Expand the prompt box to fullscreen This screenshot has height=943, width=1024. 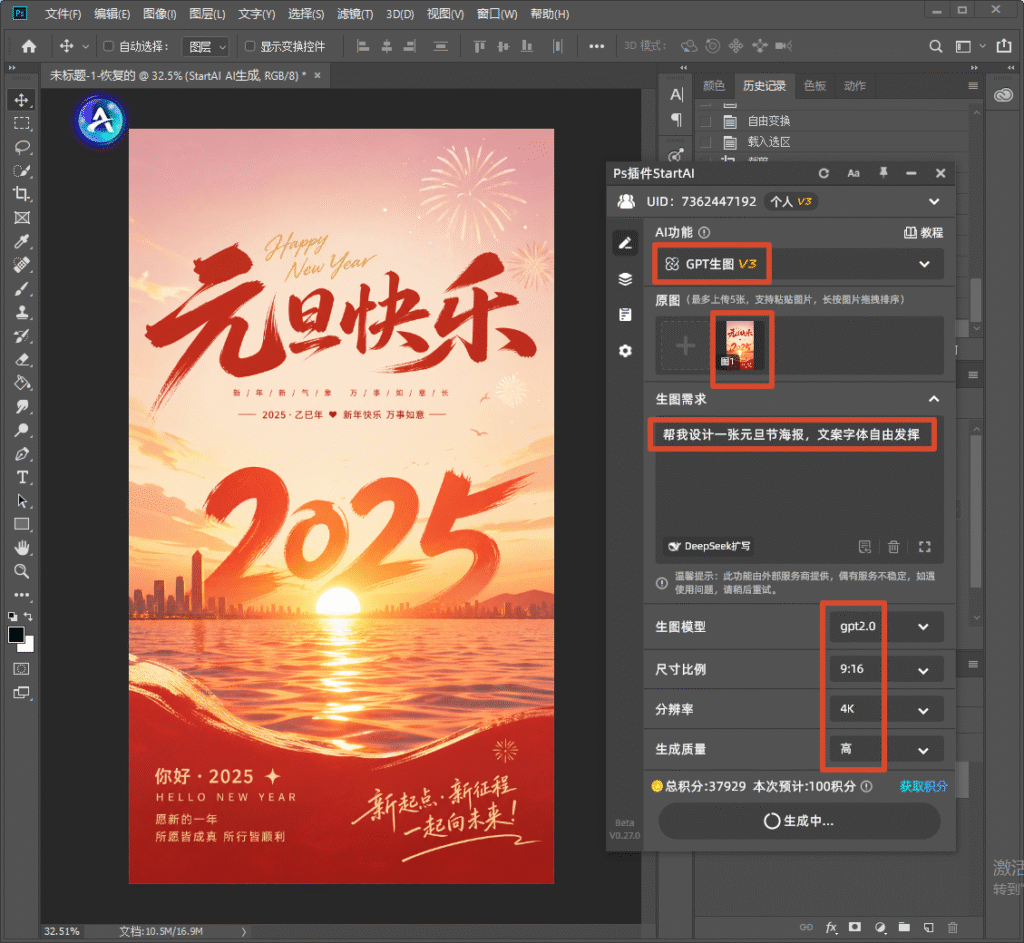[925, 547]
